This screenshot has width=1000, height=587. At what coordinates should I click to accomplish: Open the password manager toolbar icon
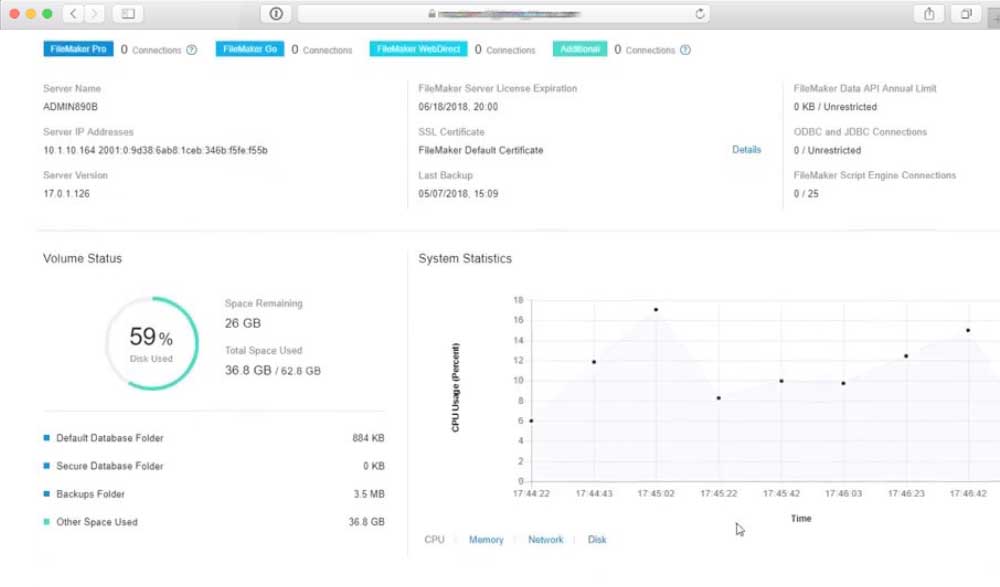click(276, 13)
